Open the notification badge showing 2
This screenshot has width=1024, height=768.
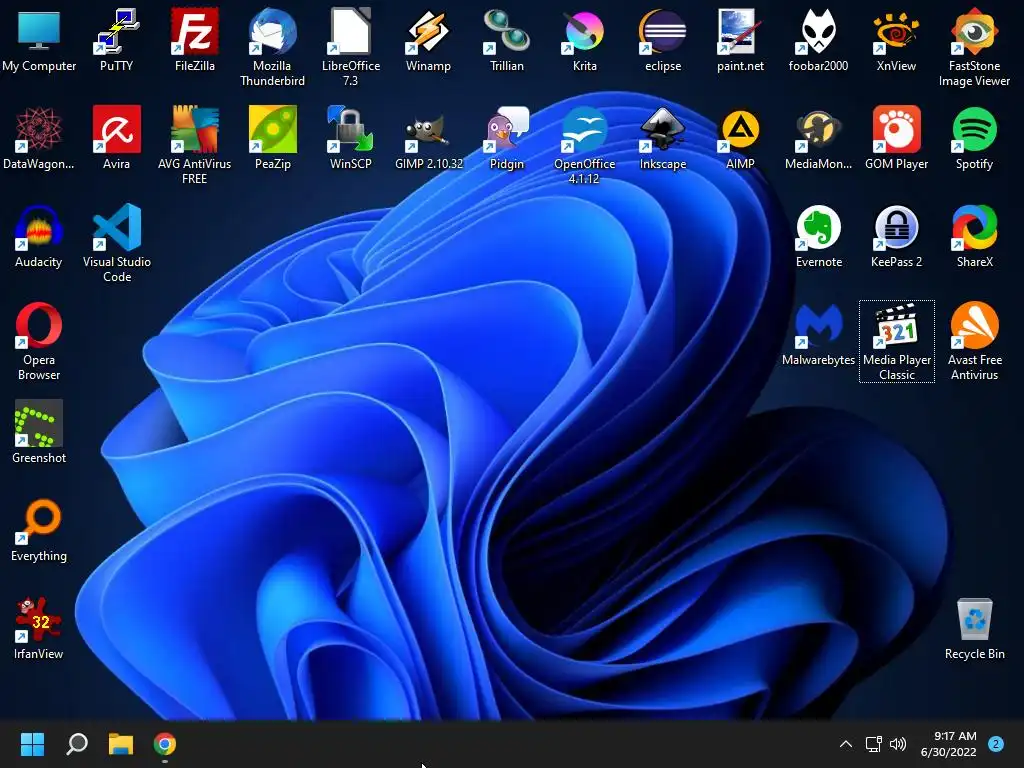point(996,744)
